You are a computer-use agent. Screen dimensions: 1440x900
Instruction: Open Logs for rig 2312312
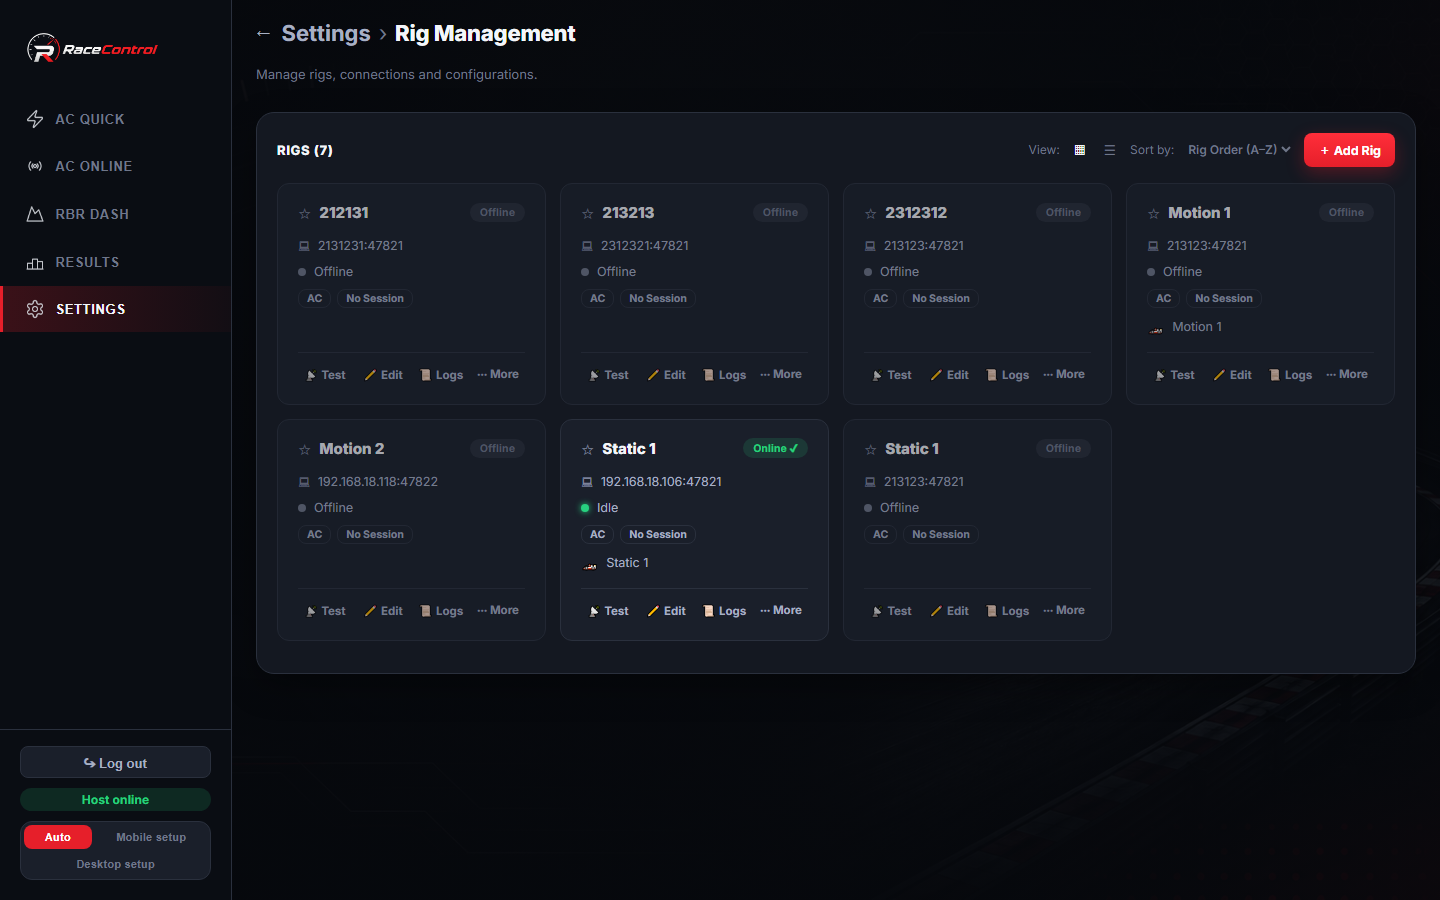(x=1008, y=375)
